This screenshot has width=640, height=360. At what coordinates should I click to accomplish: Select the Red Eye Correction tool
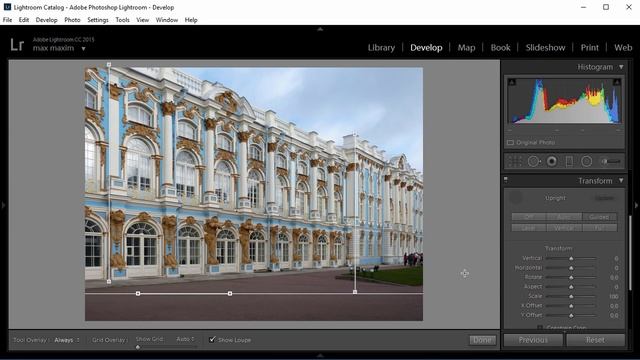pyautogui.click(x=551, y=161)
